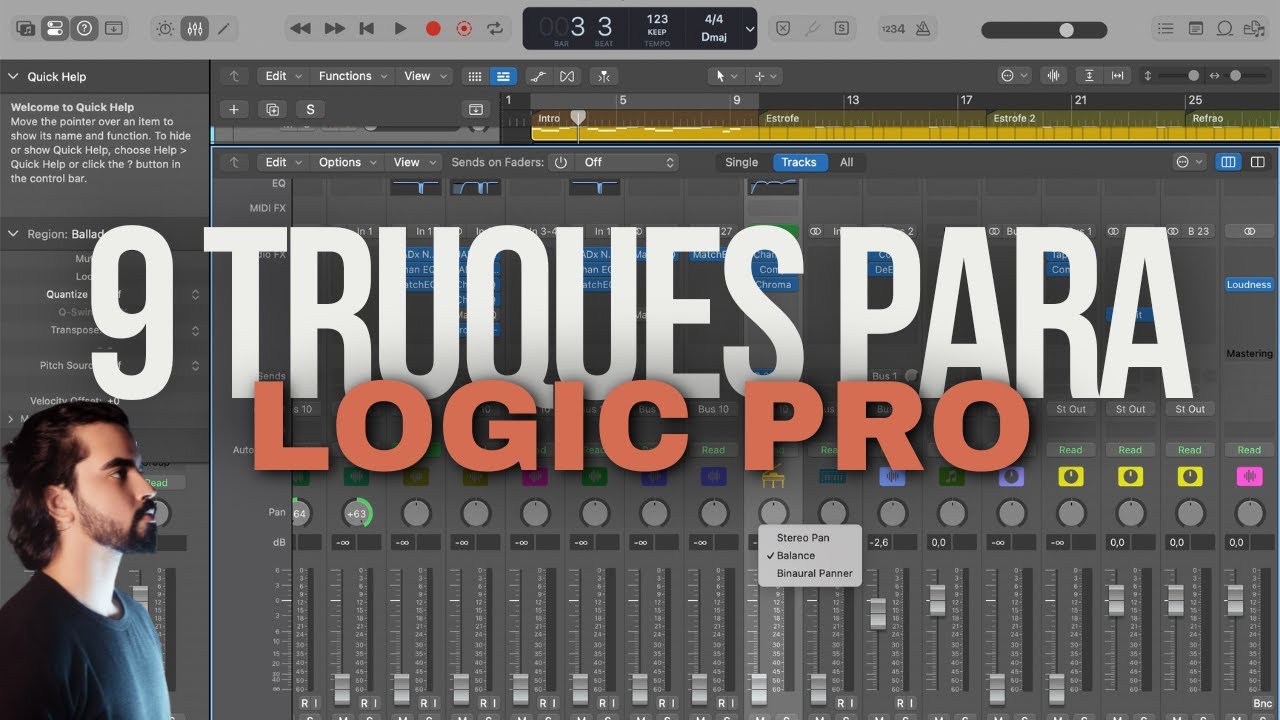1280x720 pixels.
Task: Open the LCD display mode dropdown arrow
Action: click(751, 29)
